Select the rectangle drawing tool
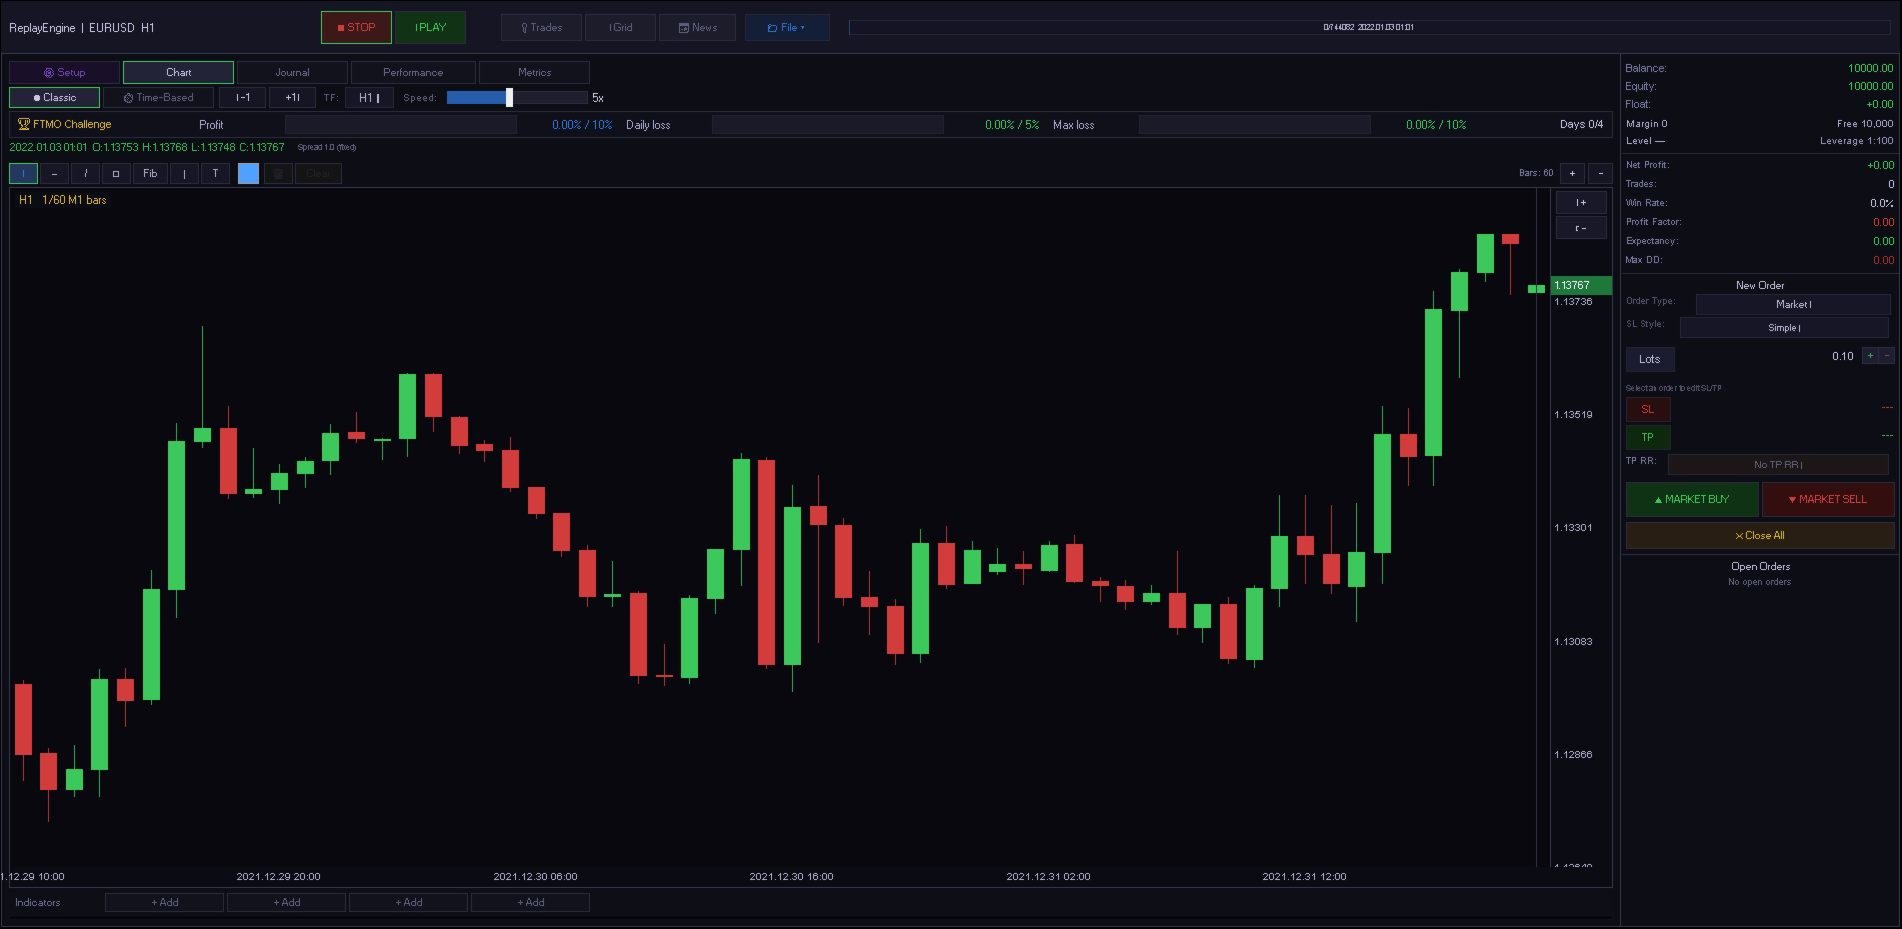Image resolution: width=1902 pixels, height=929 pixels. pyautogui.click(x=116, y=174)
